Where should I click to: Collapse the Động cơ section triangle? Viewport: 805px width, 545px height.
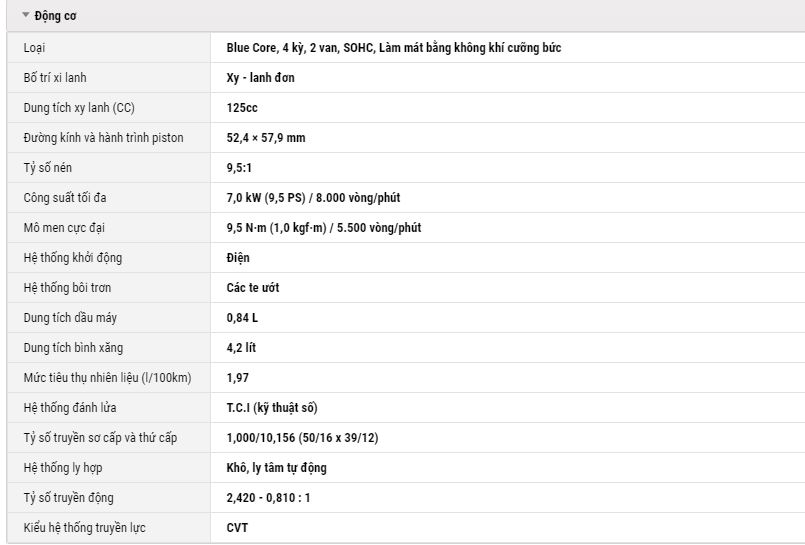click(26, 15)
